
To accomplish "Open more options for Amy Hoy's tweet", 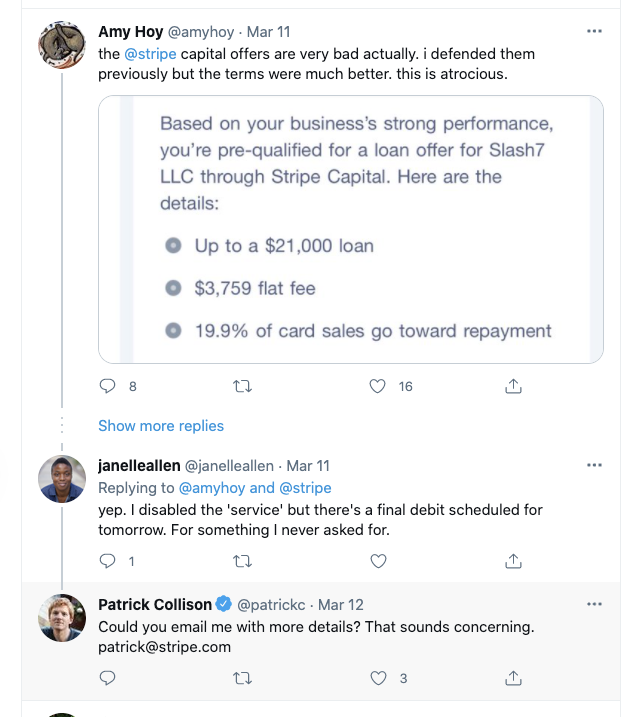I will [594, 31].
